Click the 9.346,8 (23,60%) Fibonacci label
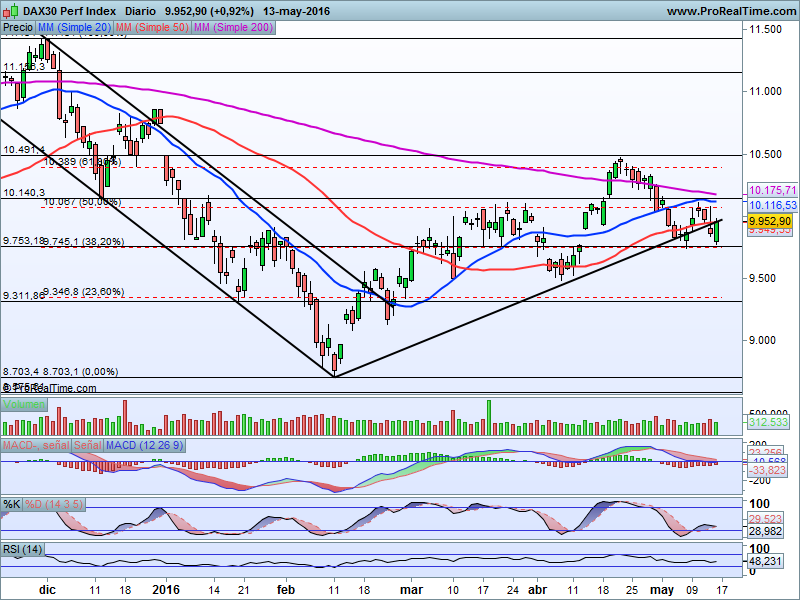Screen dimensions: 800x600 [x=84, y=291]
